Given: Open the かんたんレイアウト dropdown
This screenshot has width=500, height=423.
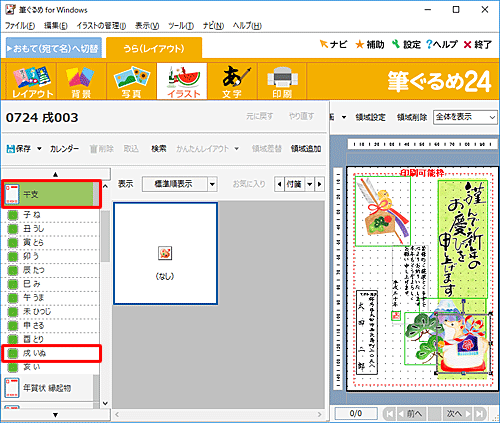Looking at the screenshot, I should pos(236,149).
